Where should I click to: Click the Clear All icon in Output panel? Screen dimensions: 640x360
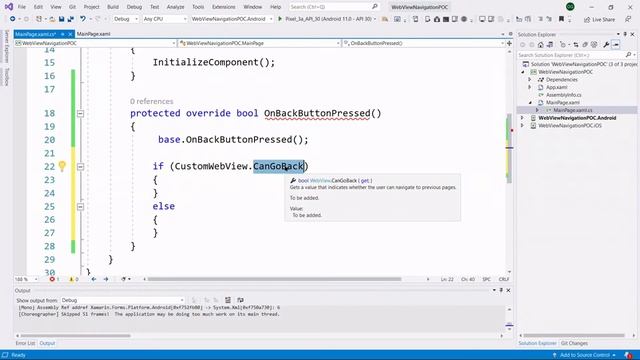pos(228,300)
